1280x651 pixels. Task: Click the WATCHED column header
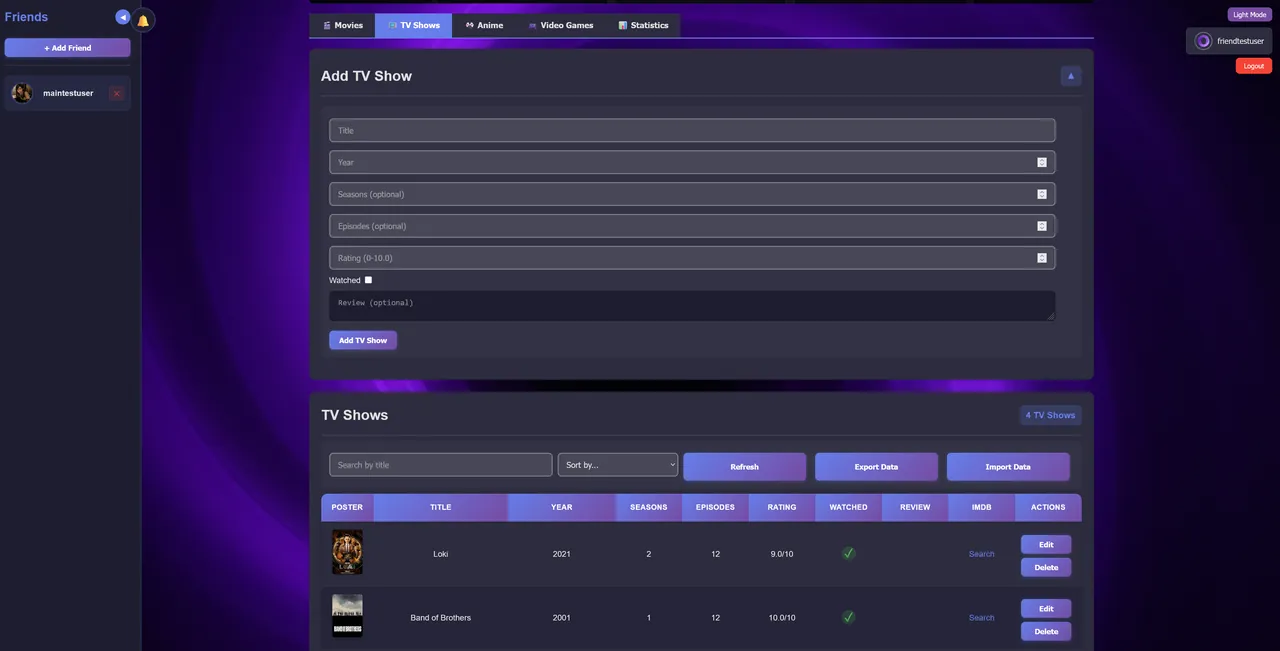[x=848, y=507]
